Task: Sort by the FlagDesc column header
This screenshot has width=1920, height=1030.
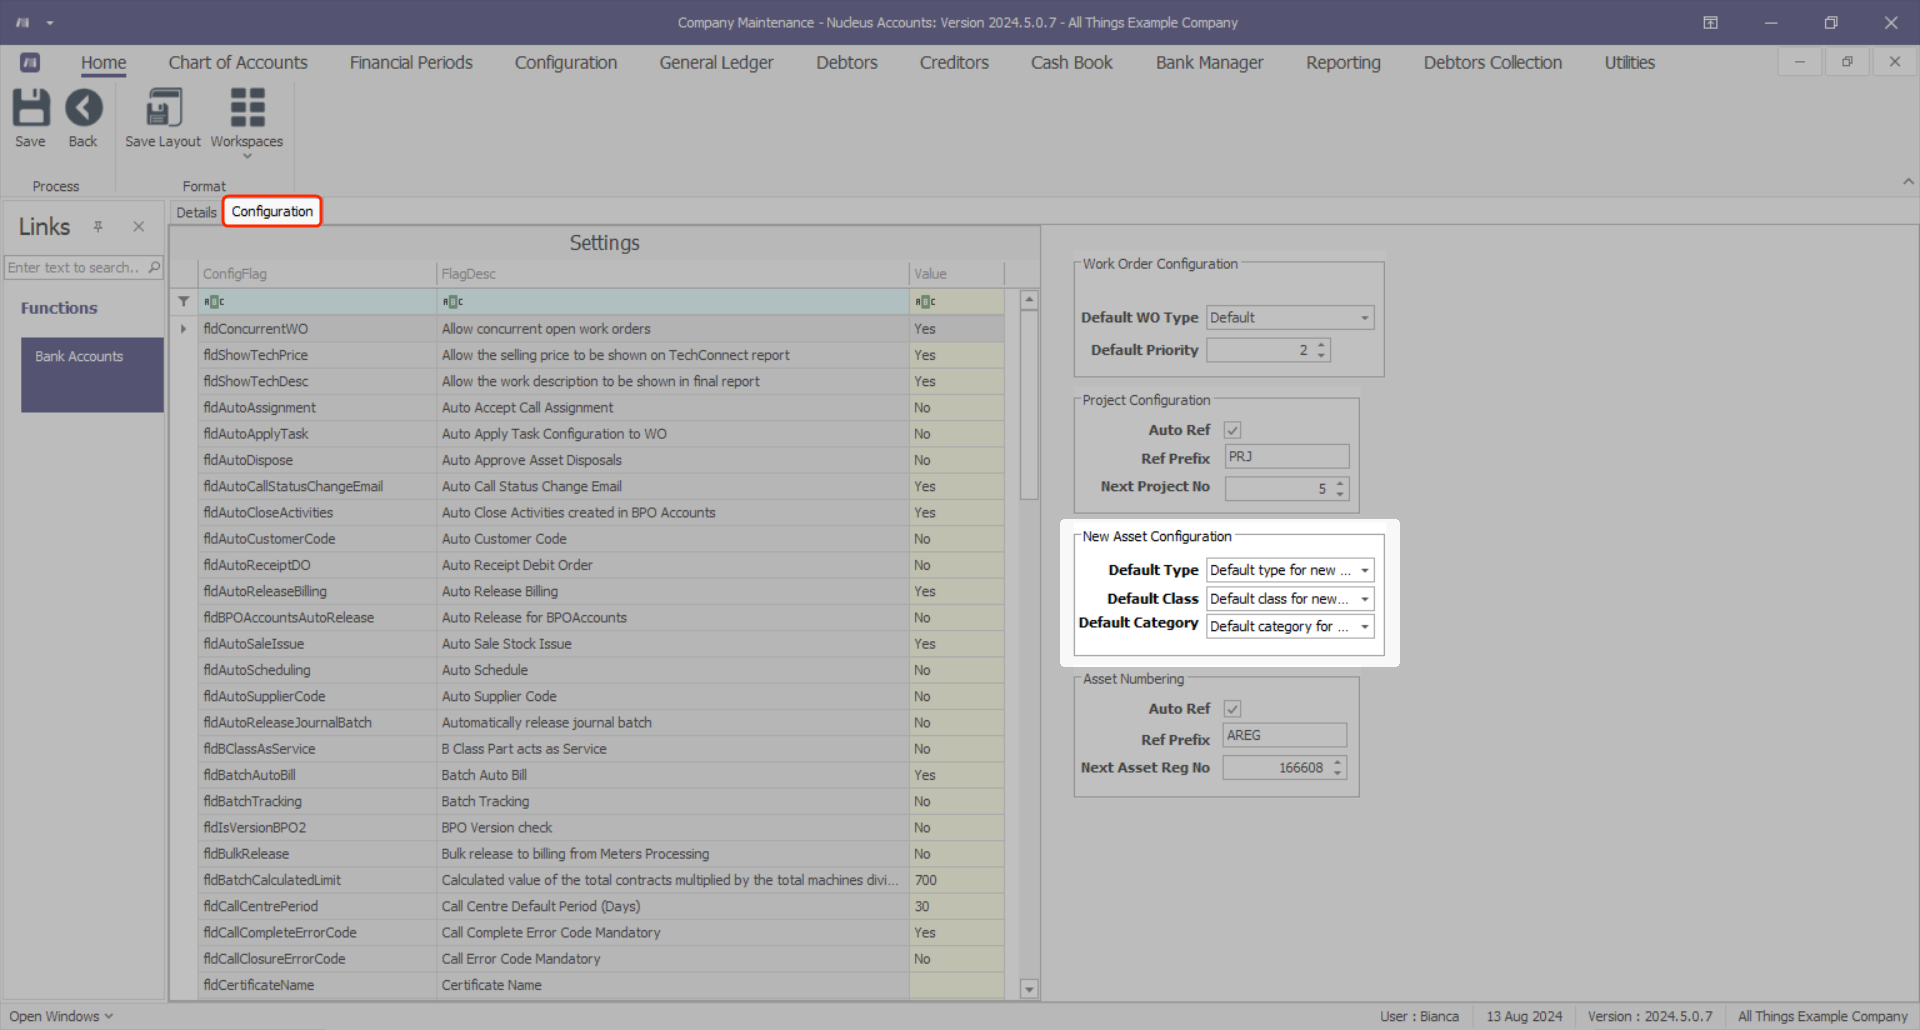Action: click(x=672, y=274)
